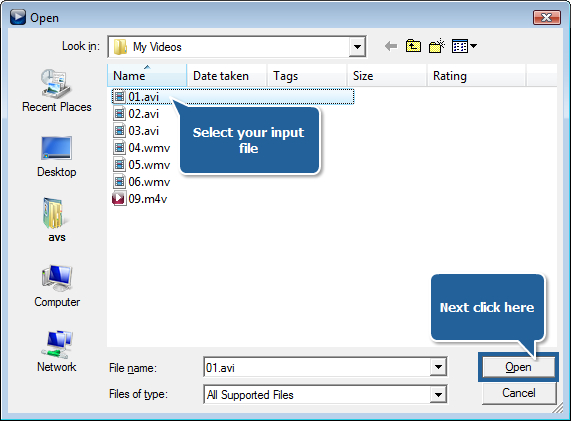571x421 pixels.
Task: Sort files by Size column header
Action: pos(387,75)
